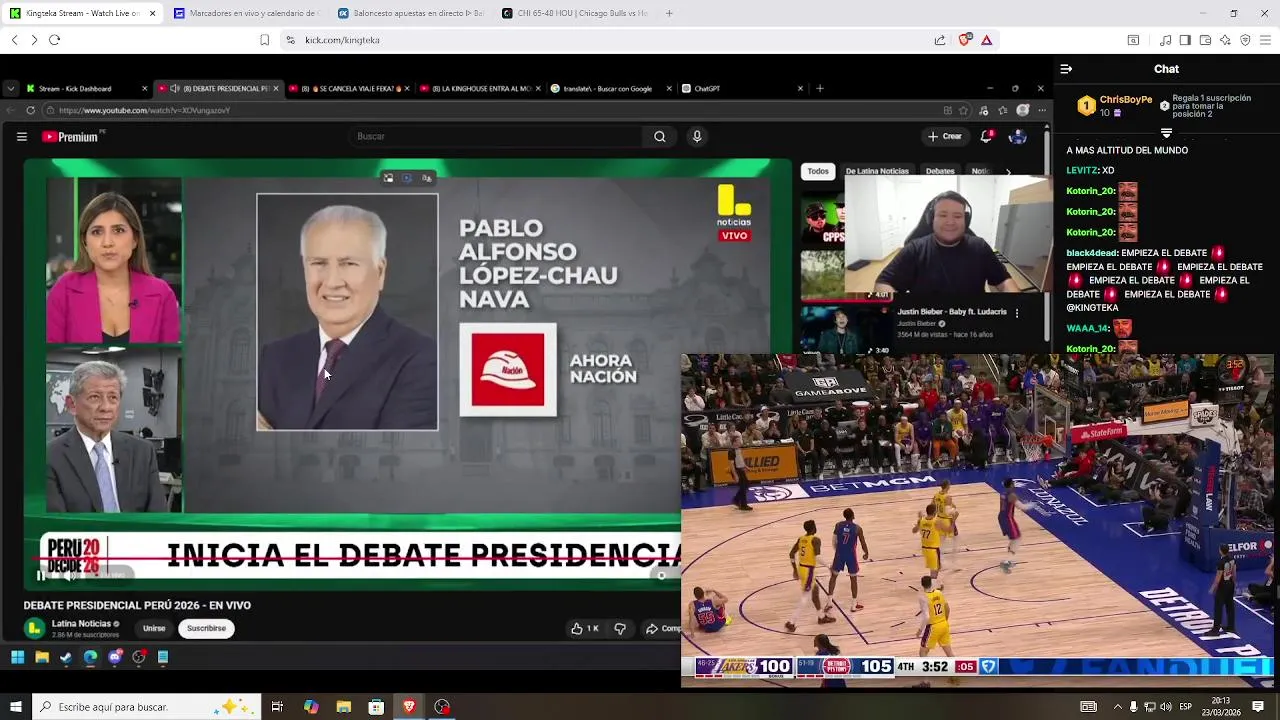
Task: Open options for Justin Bieber video
Action: click(x=1017, y=313)
